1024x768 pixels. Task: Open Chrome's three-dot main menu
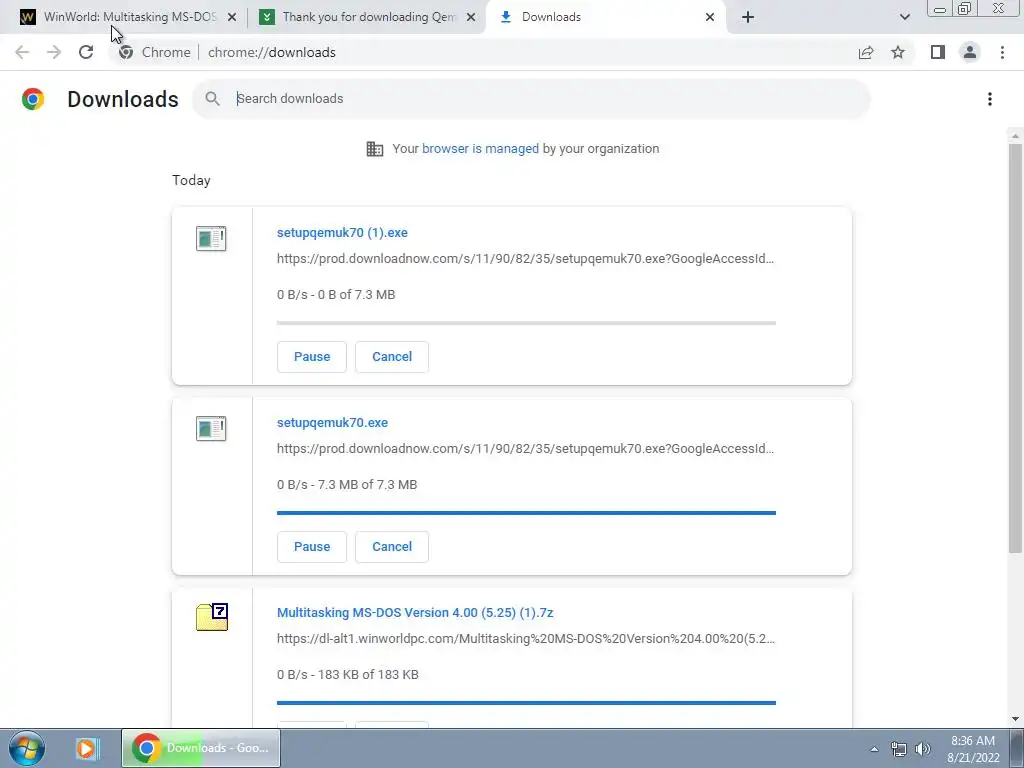point(1002,52)
